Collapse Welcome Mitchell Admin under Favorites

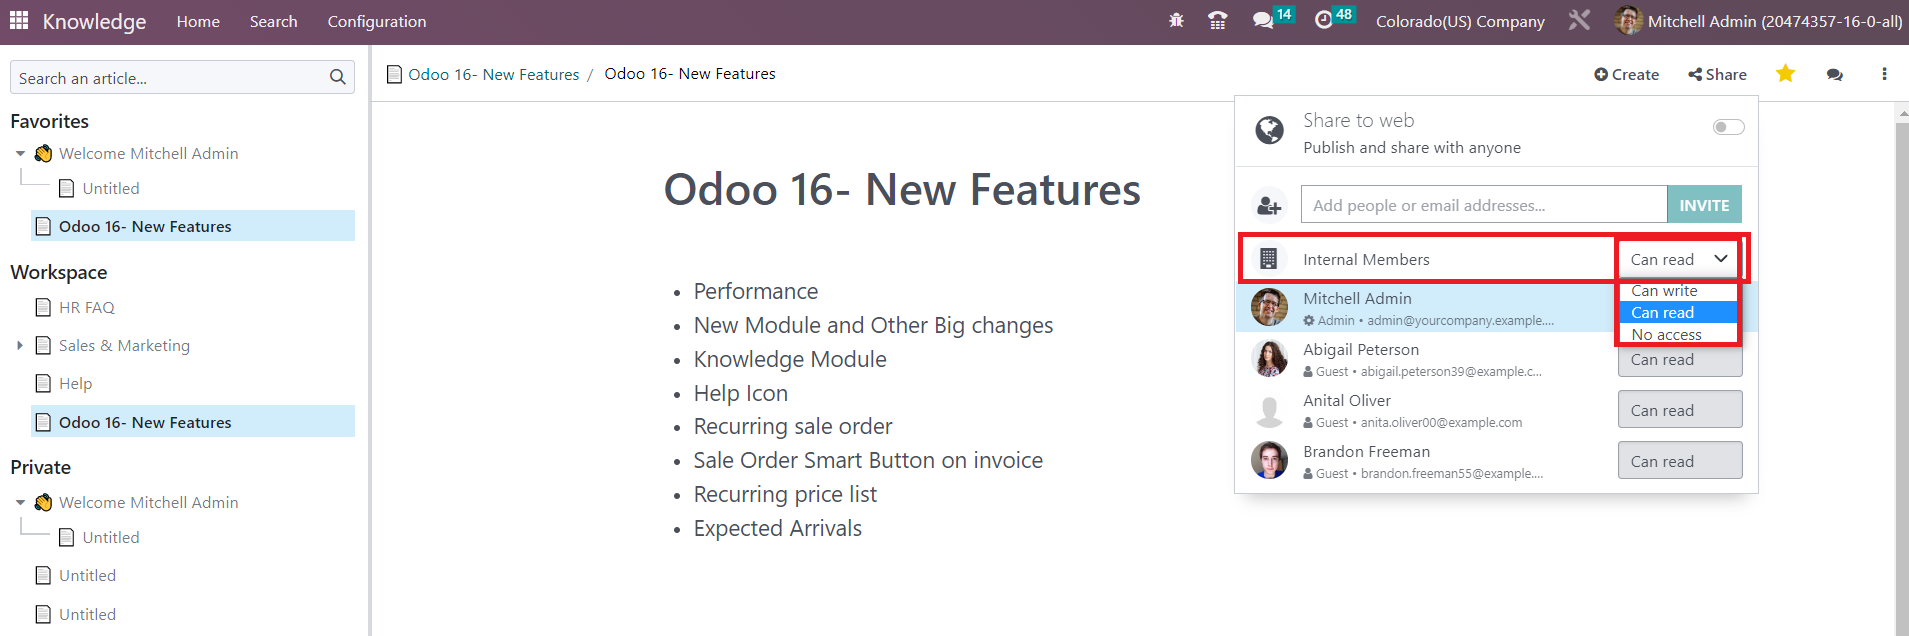(20, 153)
